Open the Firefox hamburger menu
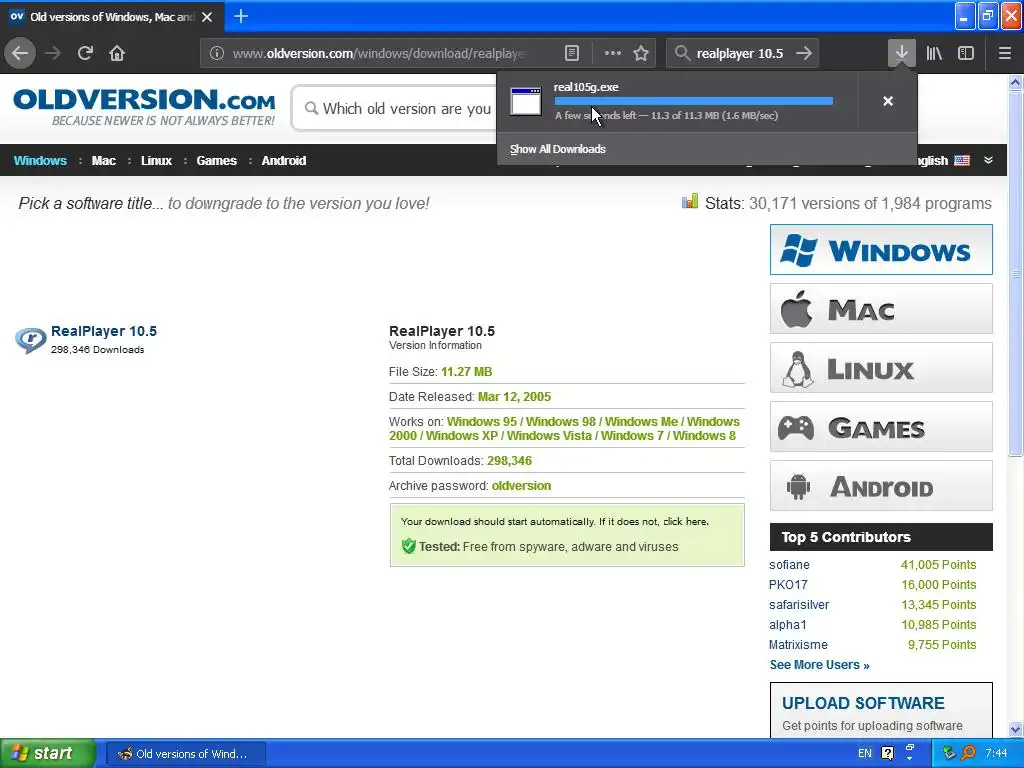Image resolution: width=1024 pixels, height=768 pixels. pos(1005,53)
